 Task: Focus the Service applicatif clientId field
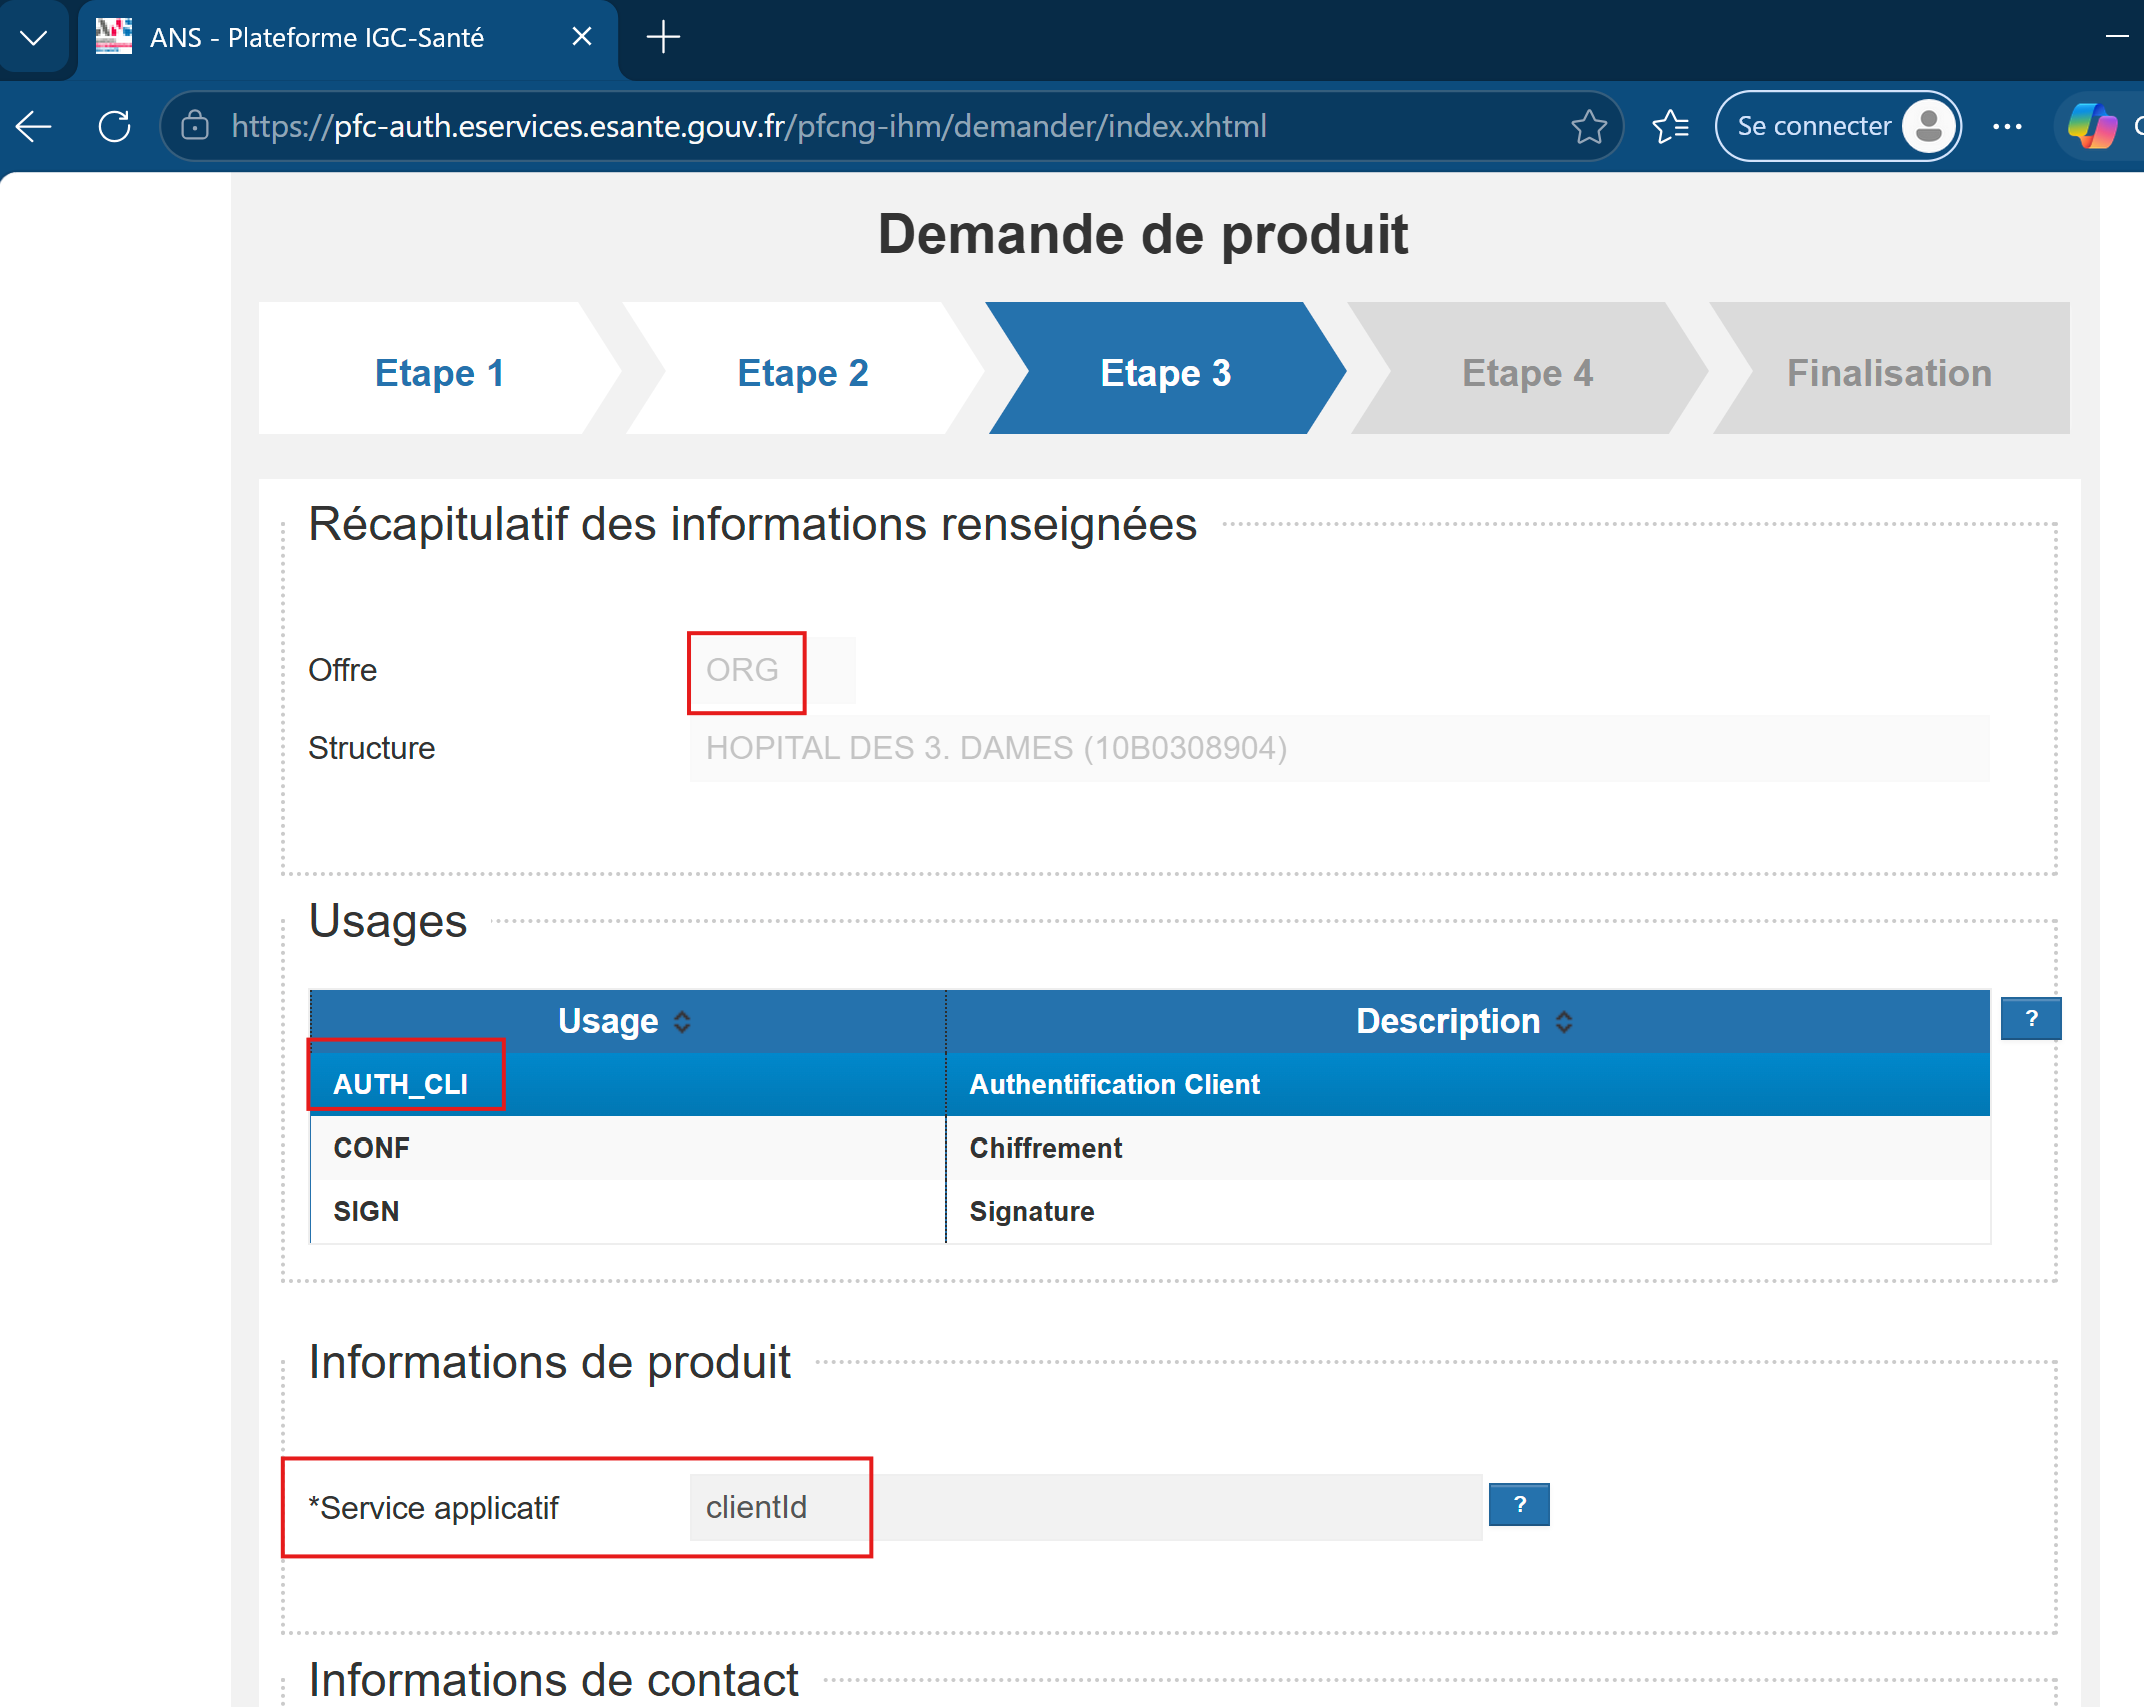coord(1085,1506)
